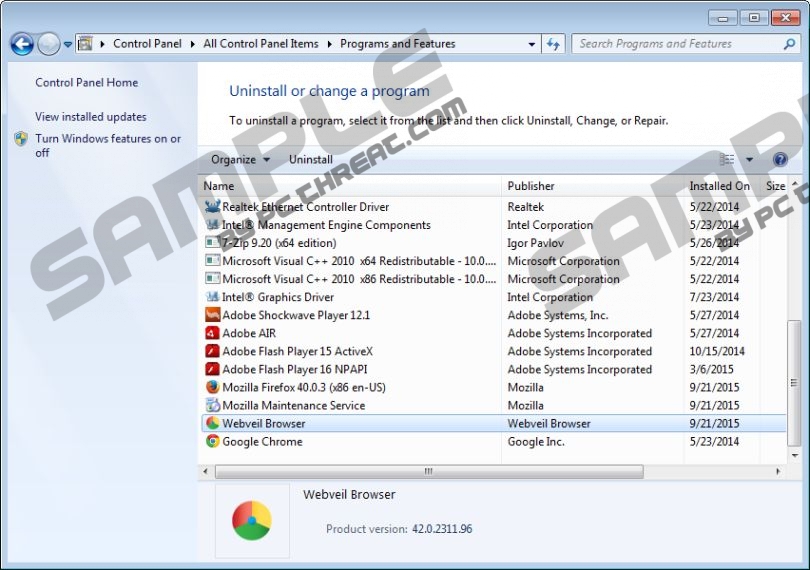Click Adobe Shockwave Player 12.1 name
810x570 pixels.
tap(296, 315)
